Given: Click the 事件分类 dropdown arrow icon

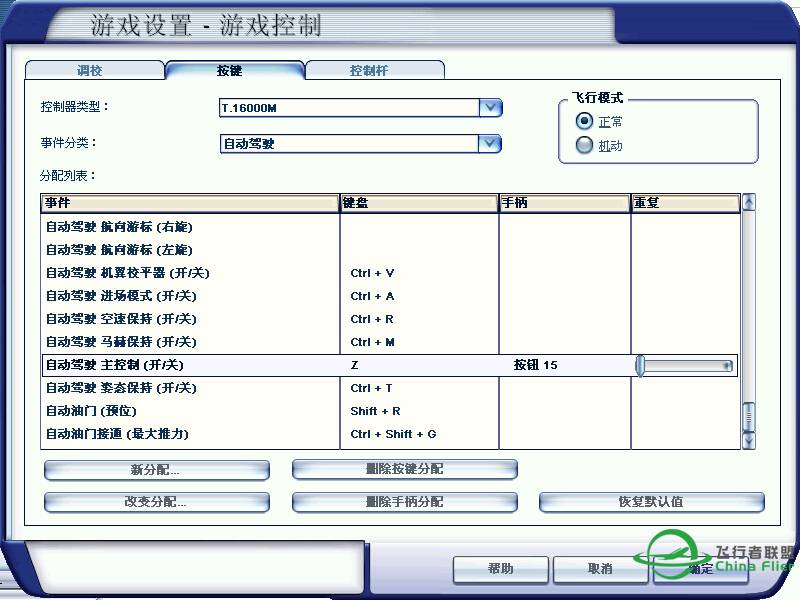Looking at the screenshot, I should [x=490, y=143].
